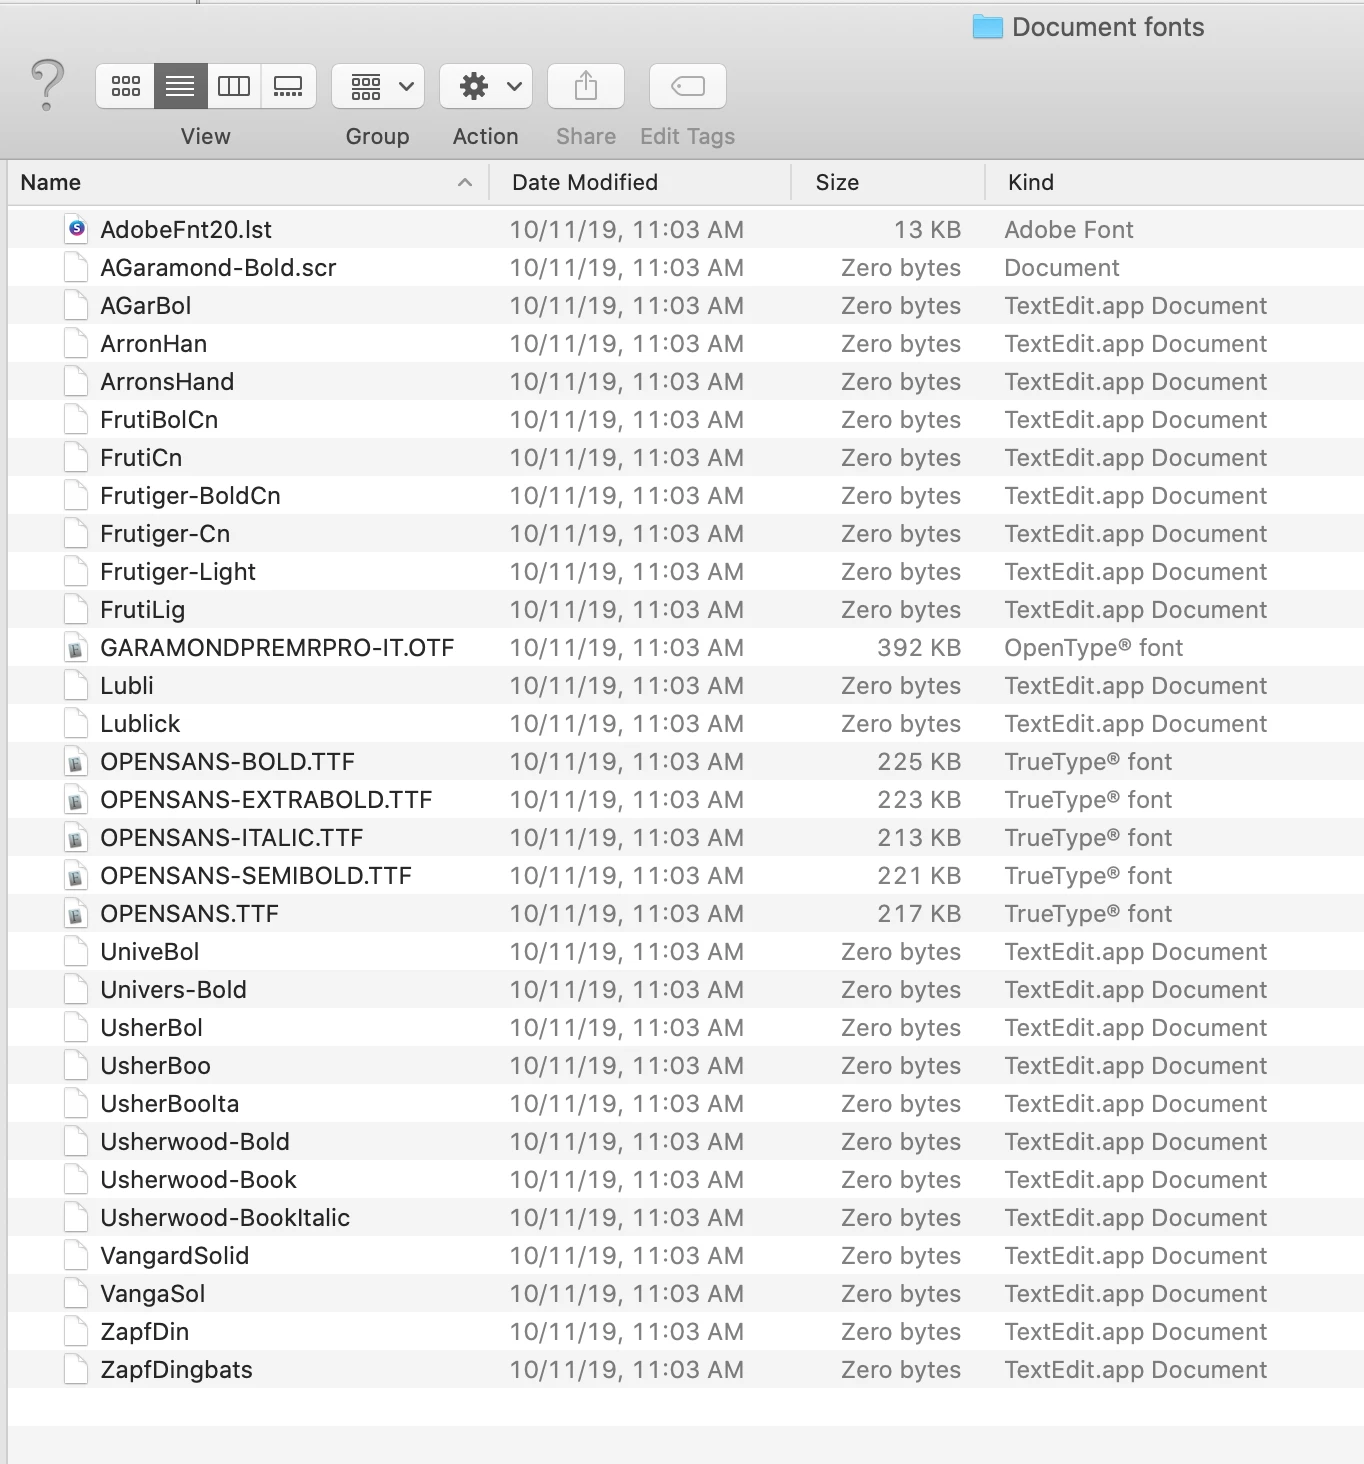Select the UniveBol file name
The image size is (1364, 1464).
click(x=150, y=951)
